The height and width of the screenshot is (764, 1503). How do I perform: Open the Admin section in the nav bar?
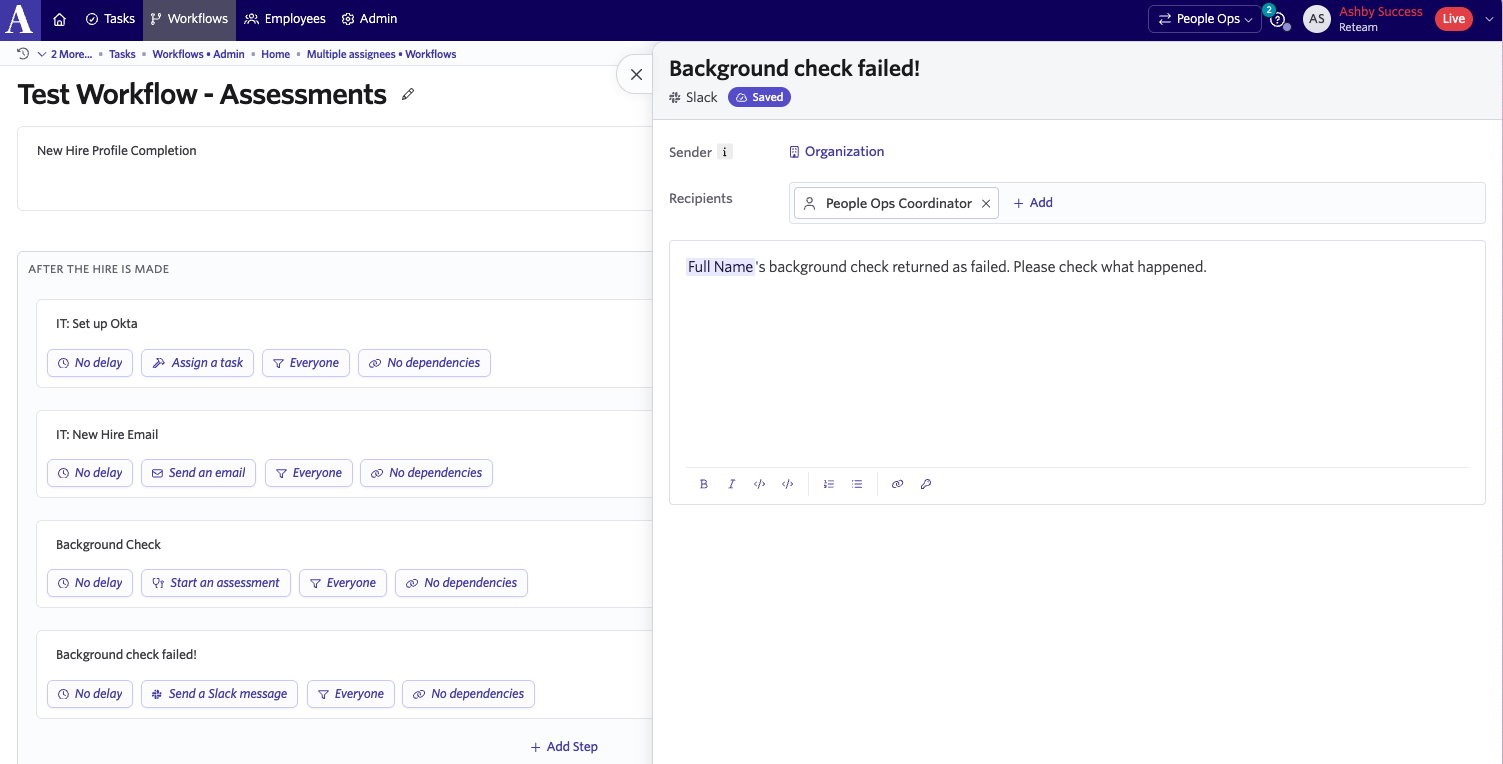(x=369, y=19)
